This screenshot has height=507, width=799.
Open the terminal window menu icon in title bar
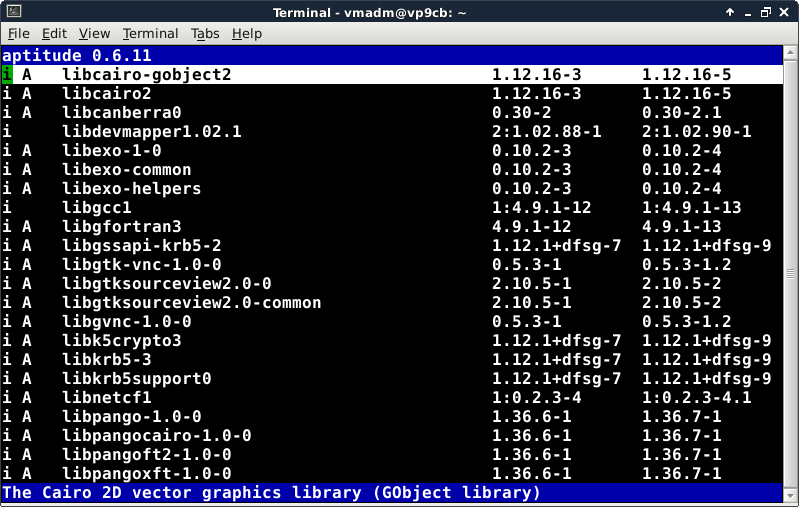click(11, 12)
